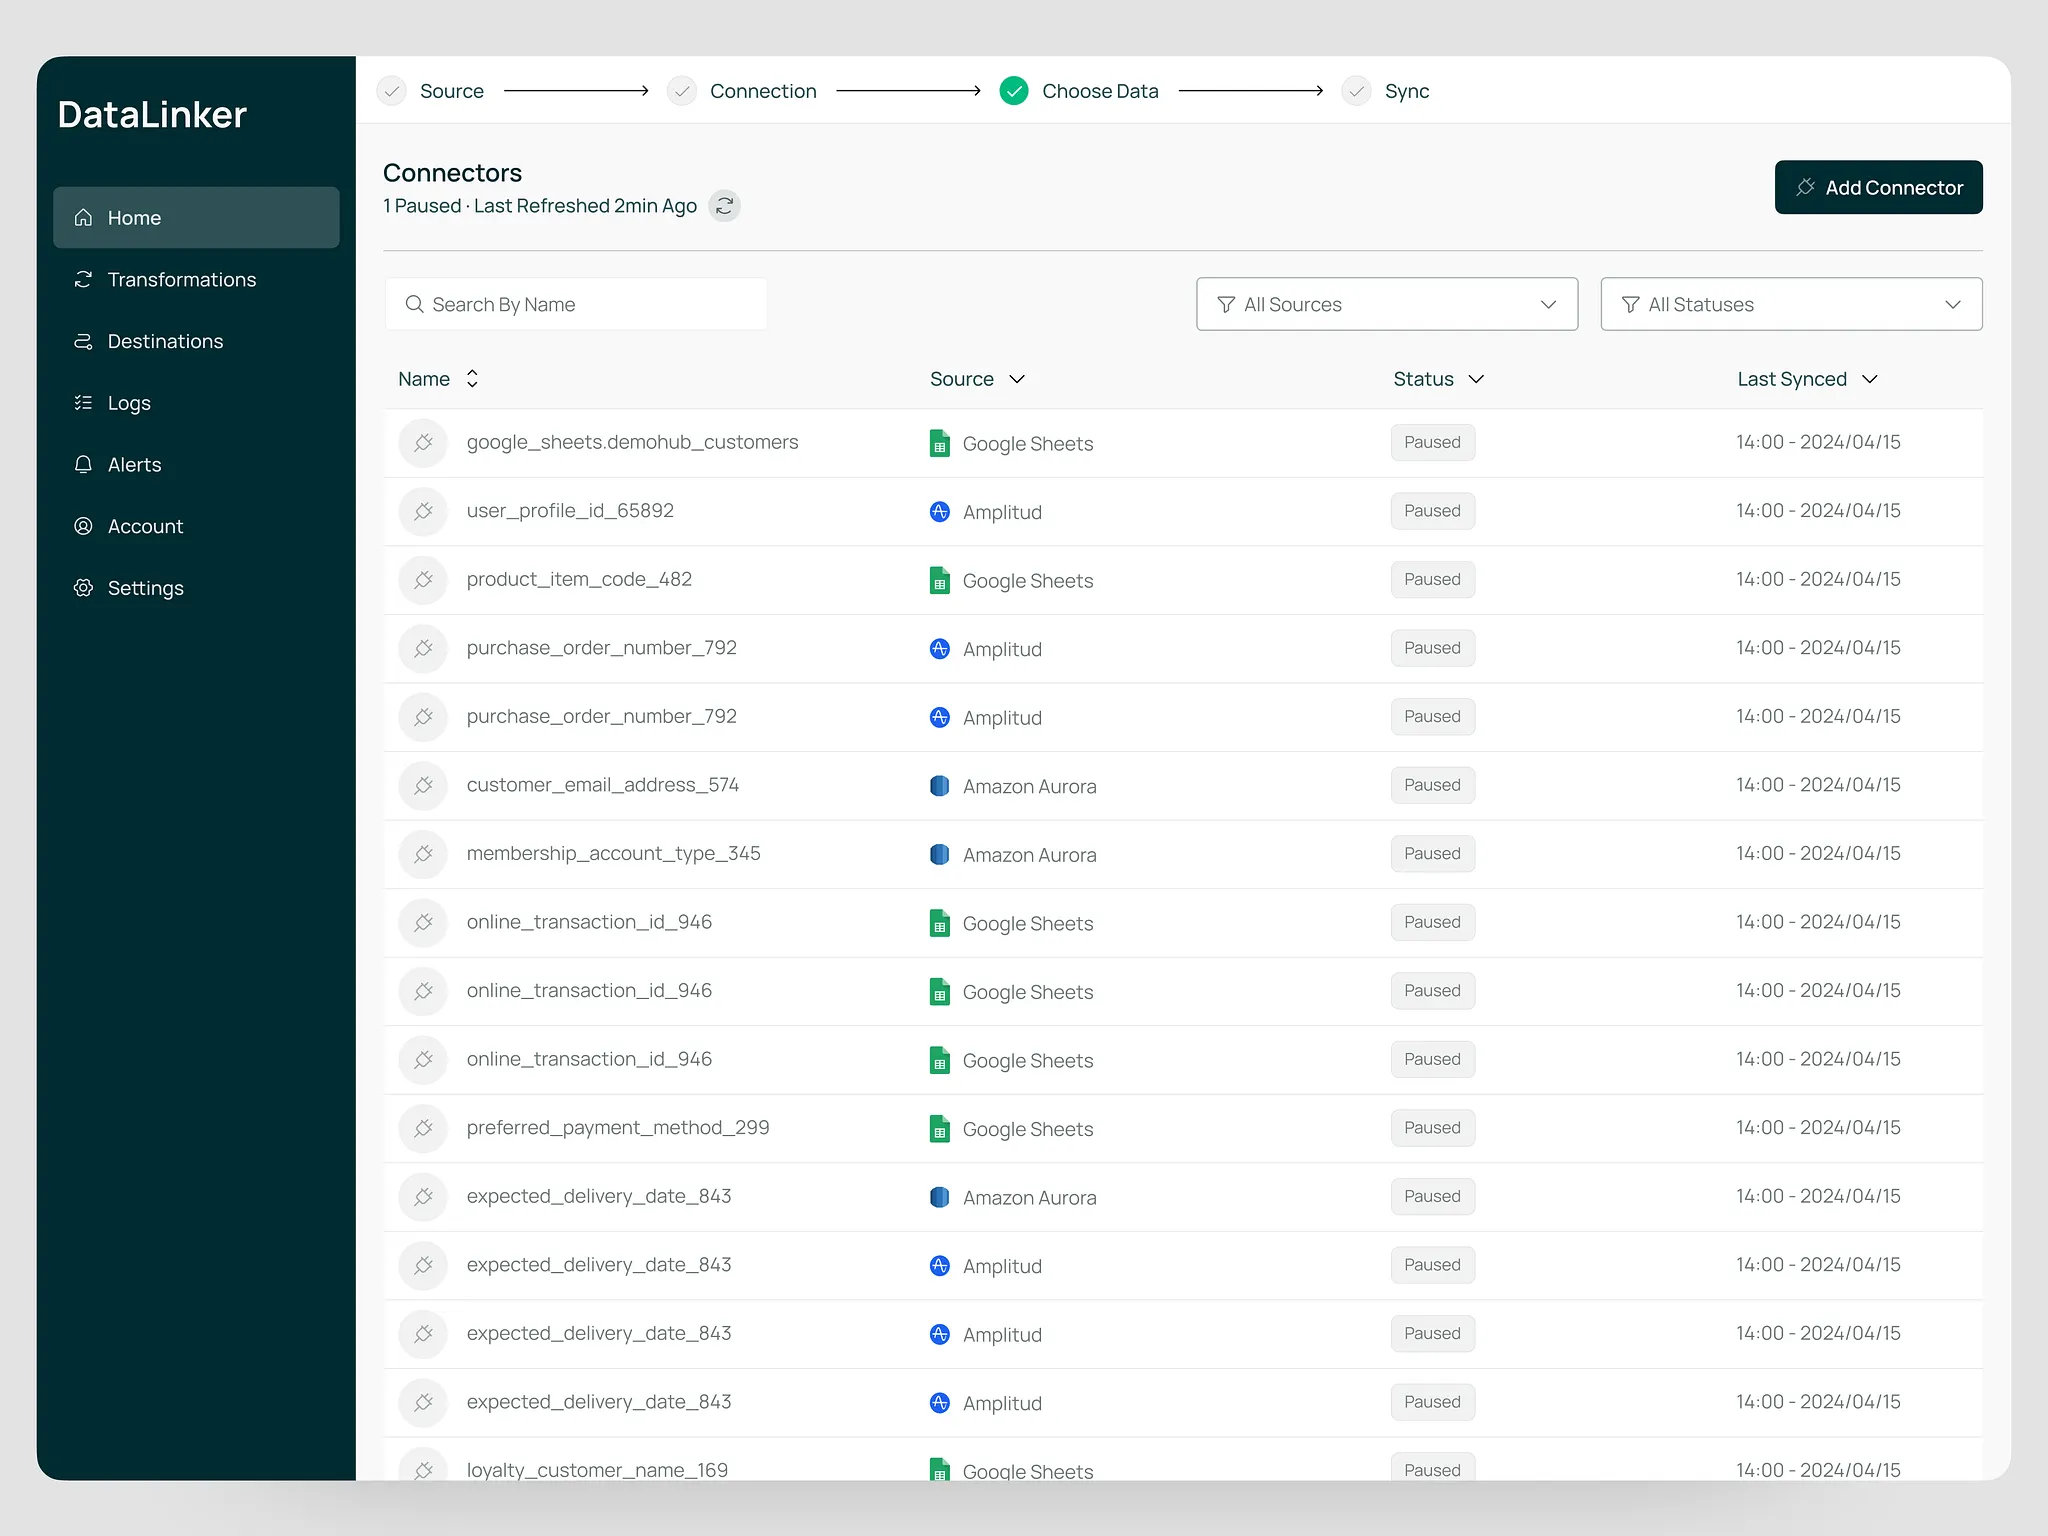Click Google Sheets icon in product_item_code_482 row
Viewport: 2048px width, 1536px height.
pyautogui.click(x=939, y=580)
